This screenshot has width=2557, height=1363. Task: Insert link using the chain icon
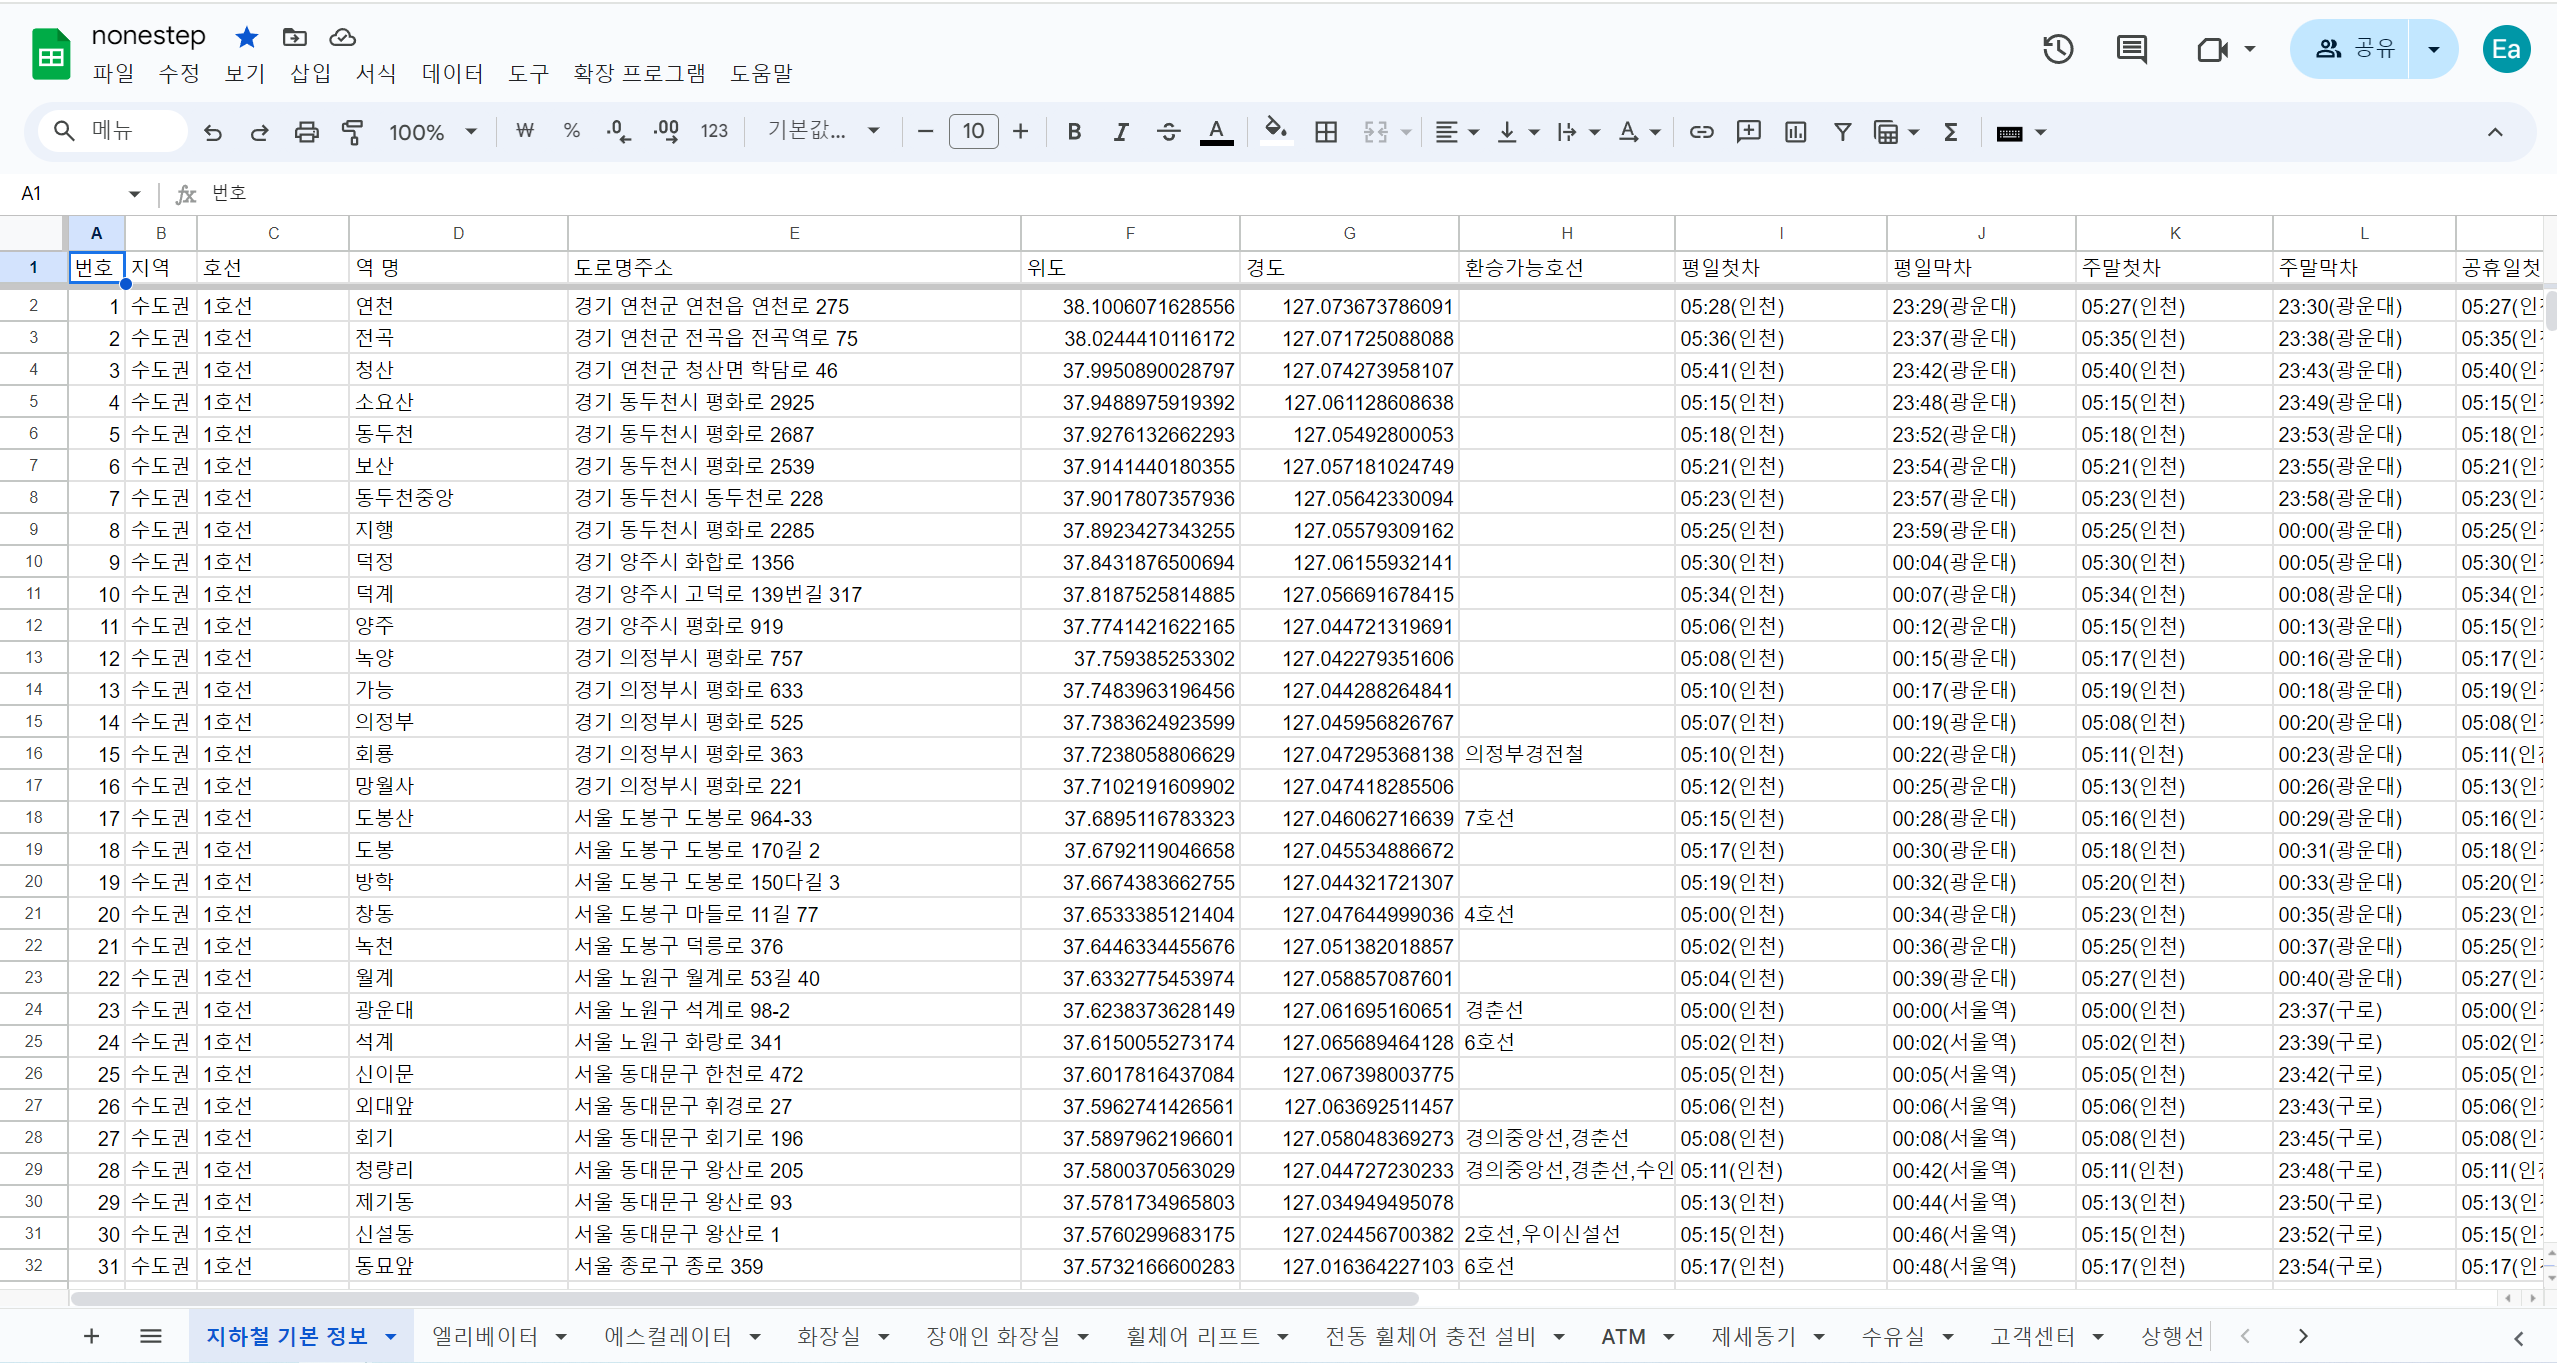(1701, 132)
